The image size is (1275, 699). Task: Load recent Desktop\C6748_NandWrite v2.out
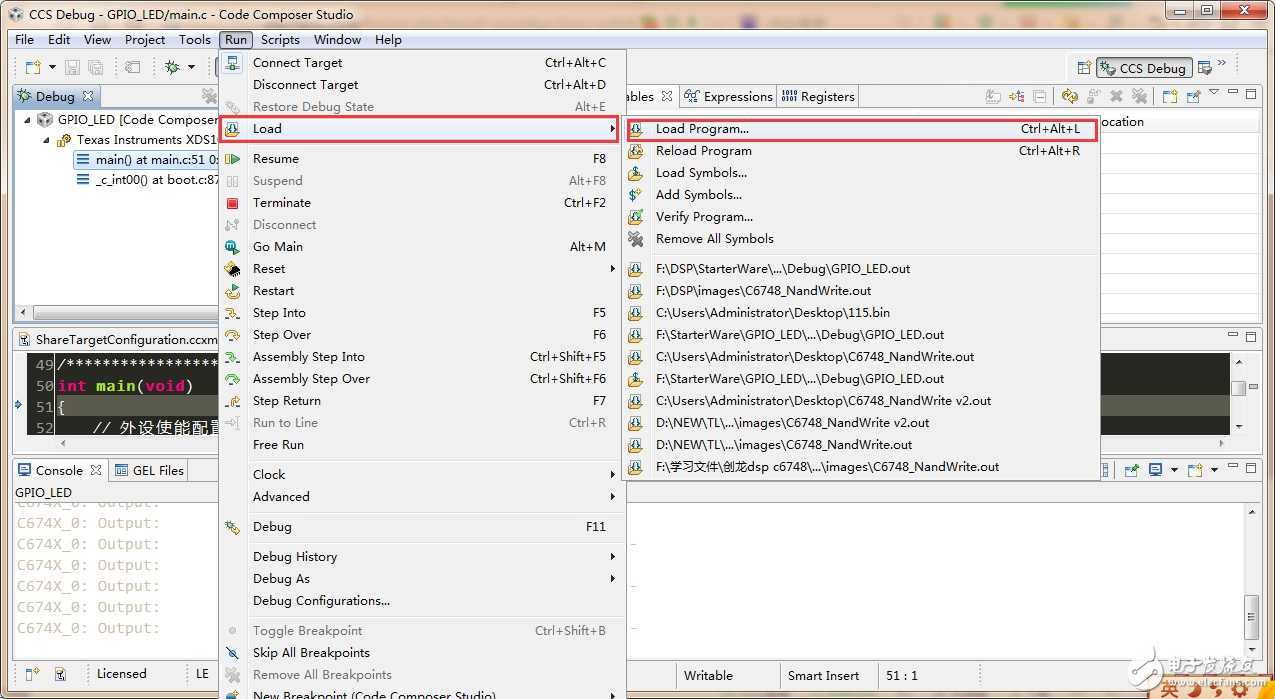coord(861,401)
